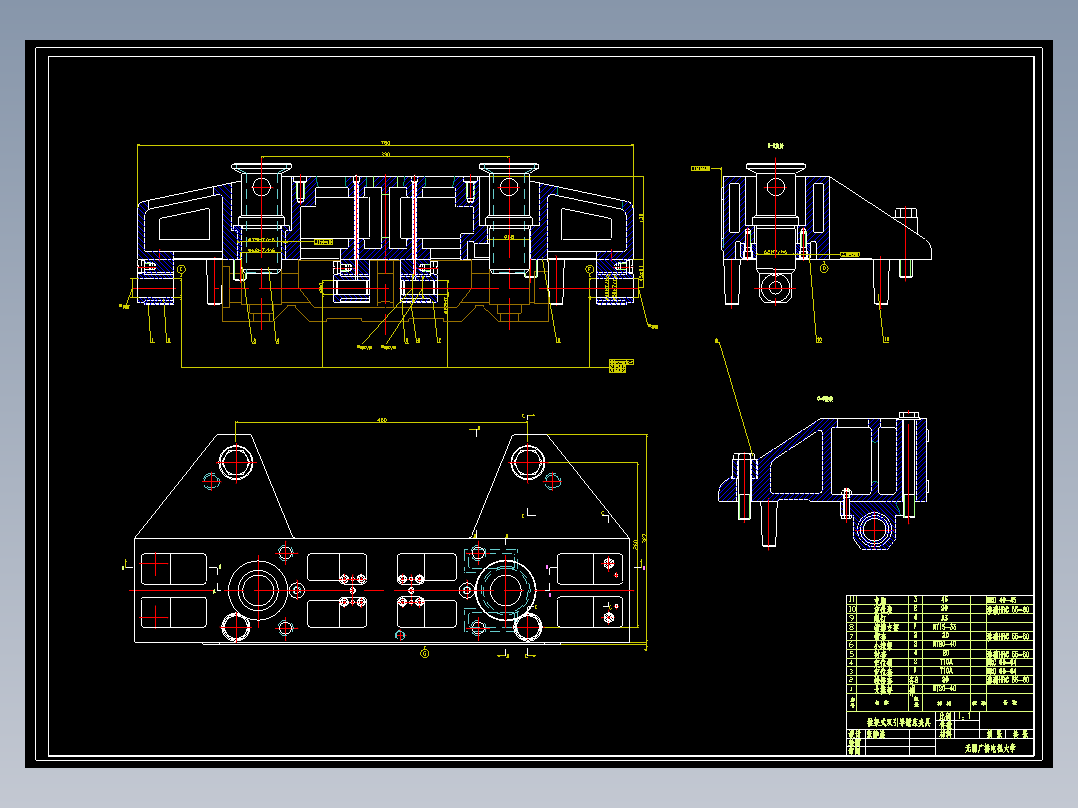
Task: Click lower circle in upper-right side view
Action: click(x=776, y=286)
